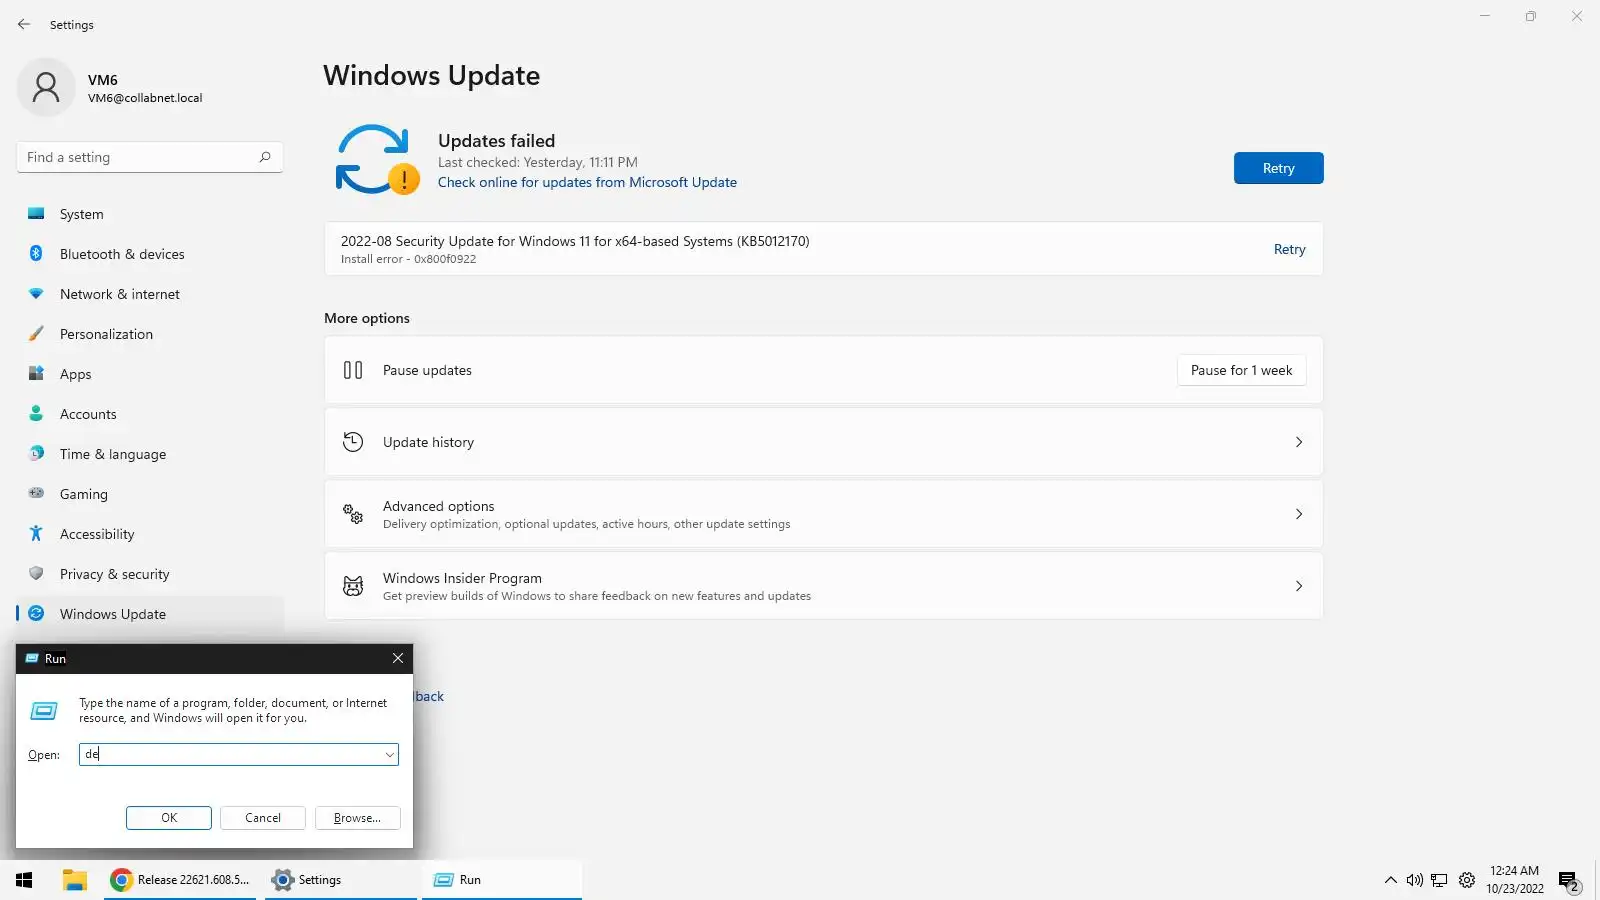Click the network tray icon
This screenshot has height=900, width=1600.
(1439, 880)
